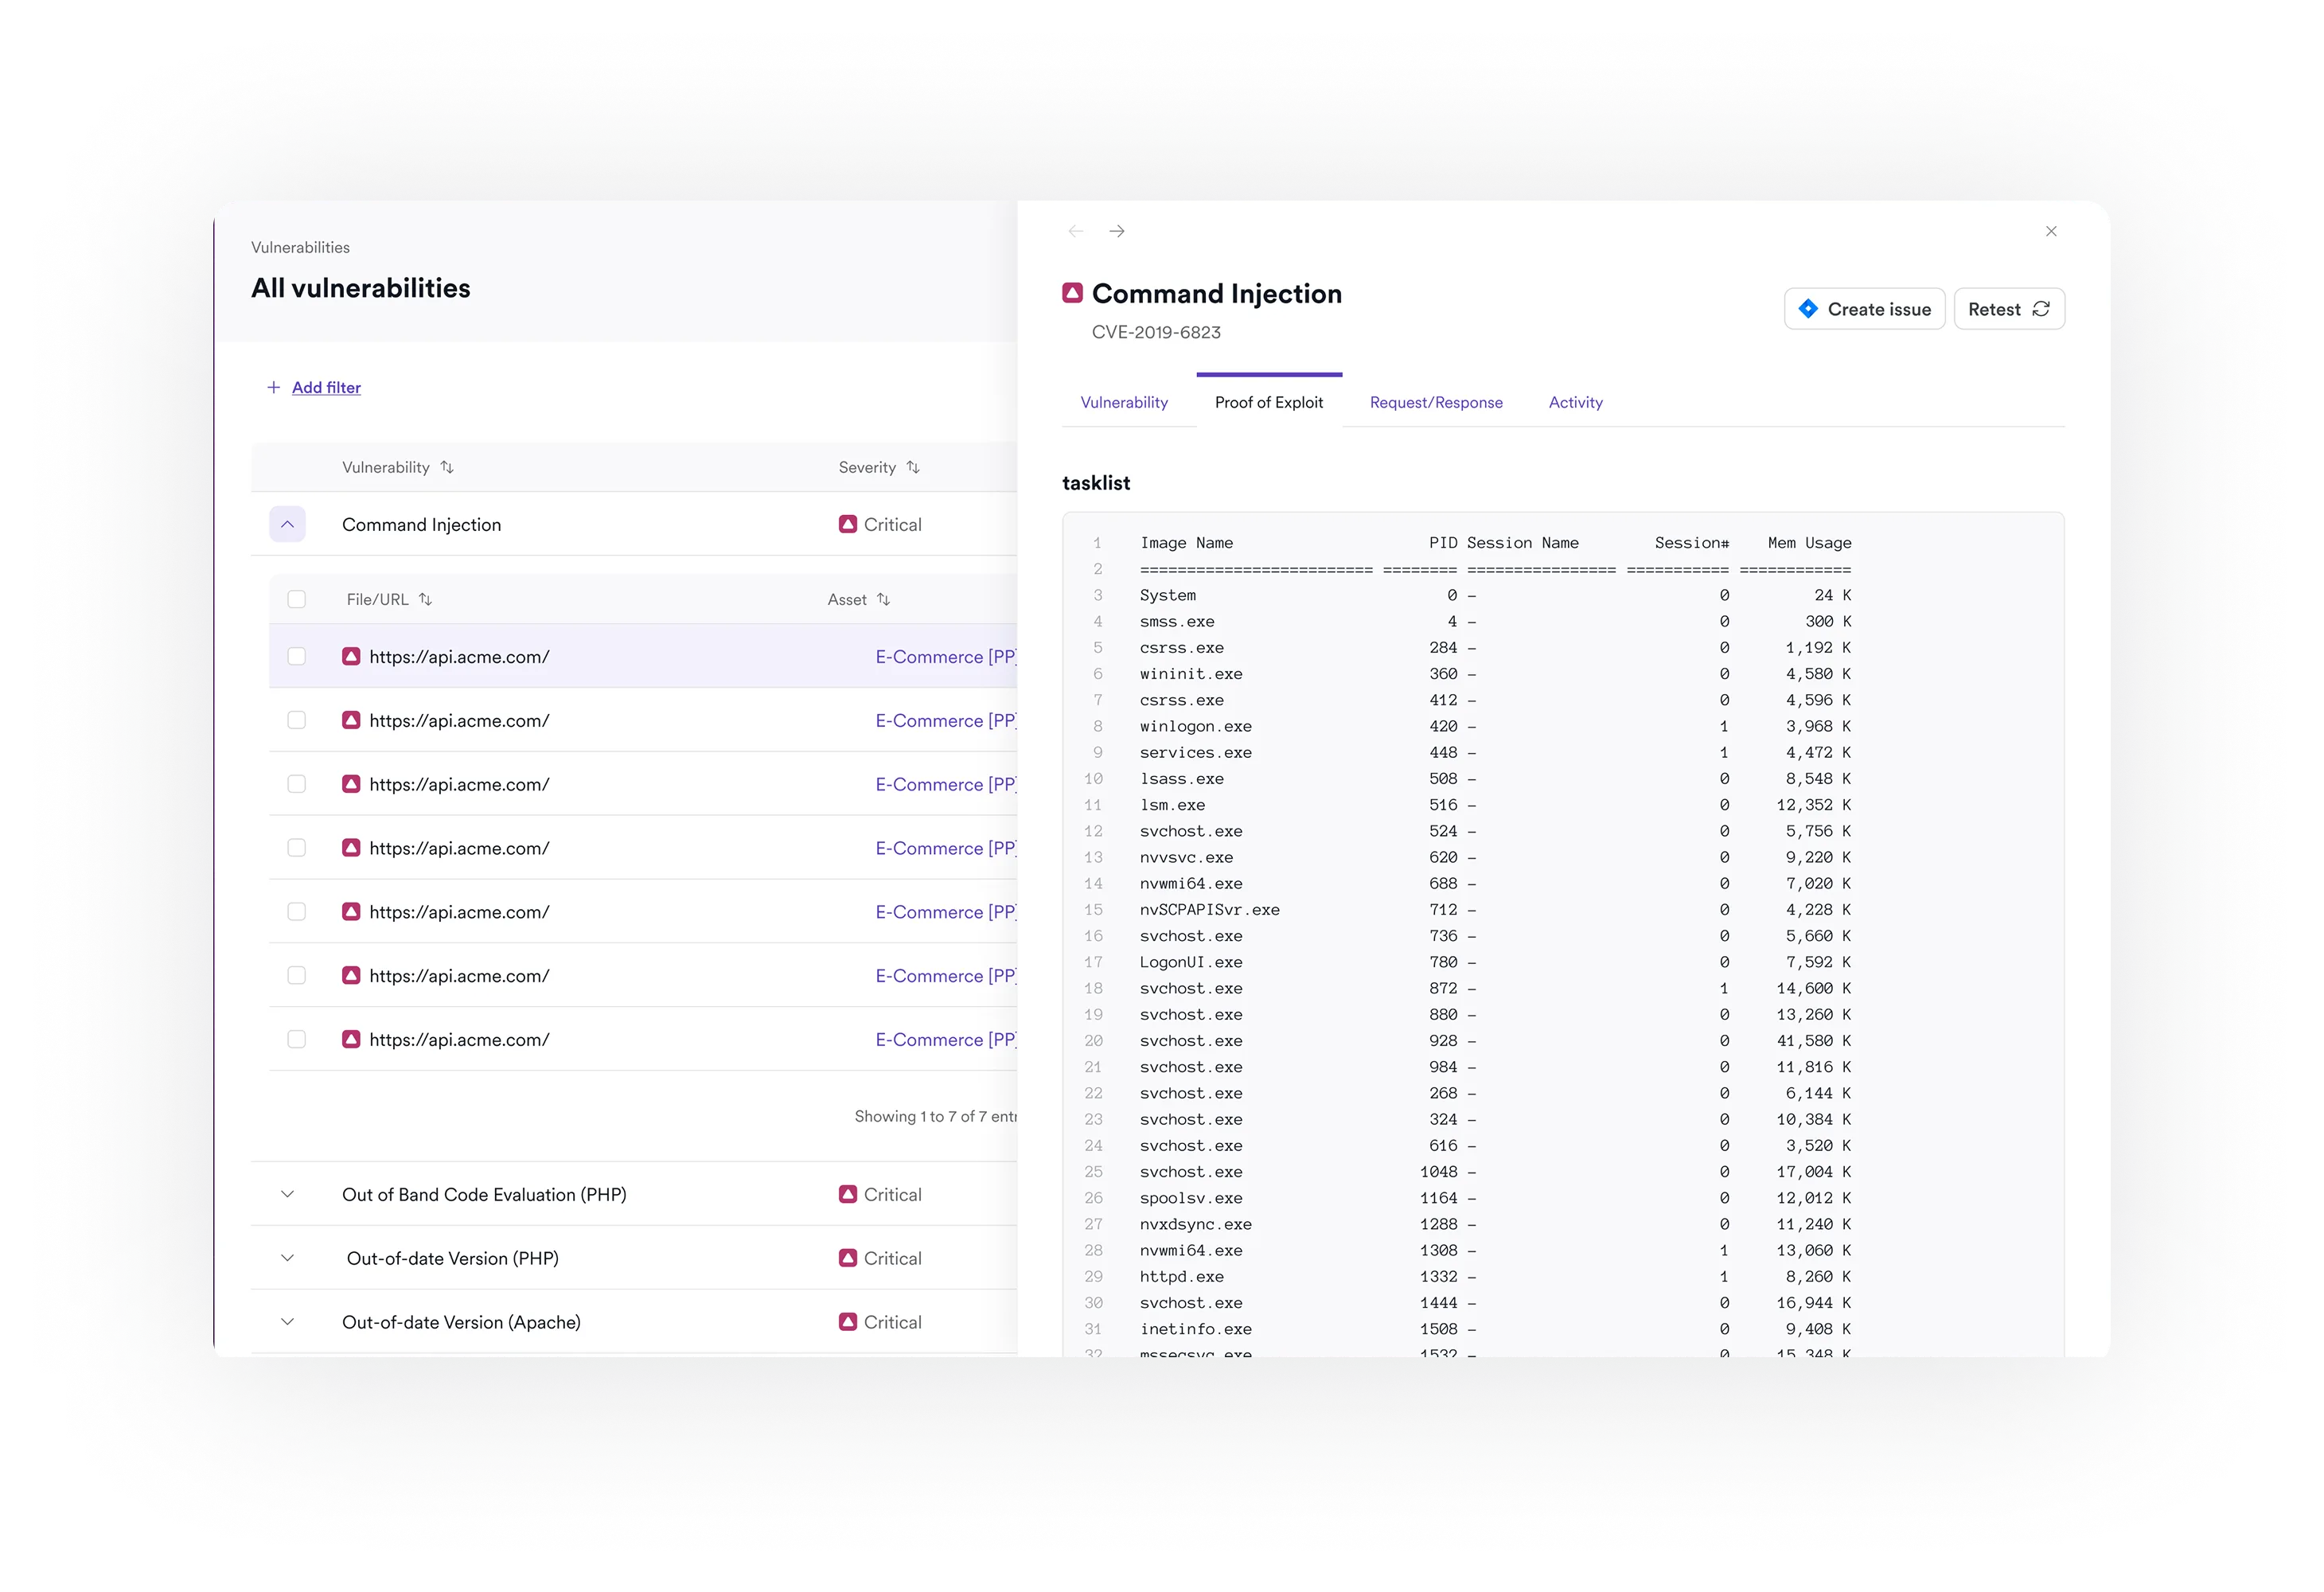Toggle the select-all checkbox in File/URL header

(296, 599)
